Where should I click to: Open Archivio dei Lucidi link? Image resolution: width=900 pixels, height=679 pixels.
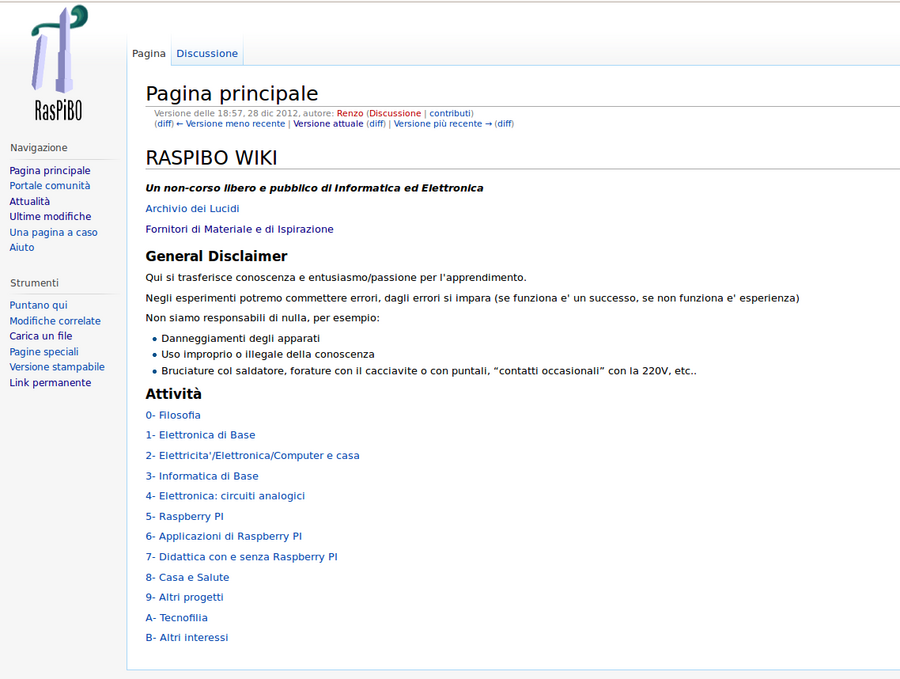tap(192, 209)
